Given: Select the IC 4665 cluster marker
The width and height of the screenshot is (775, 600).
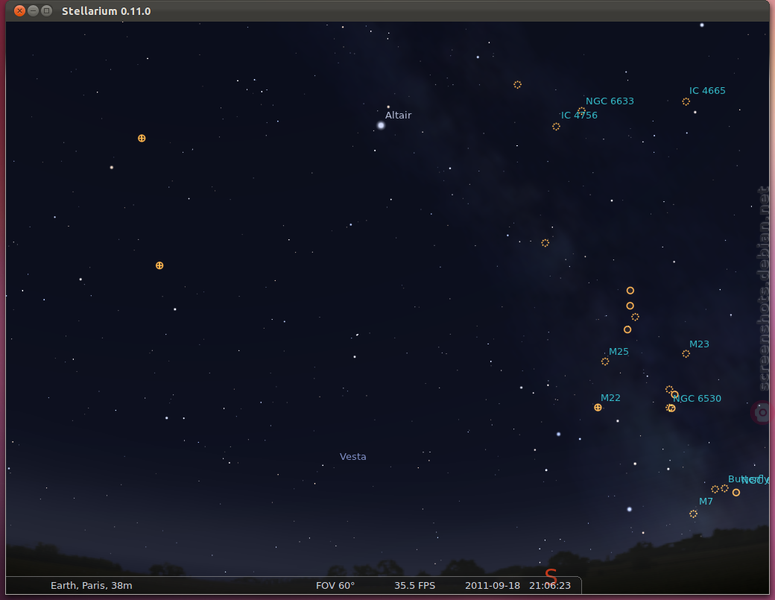Looking at the screenshot, I should coord(686,102).
